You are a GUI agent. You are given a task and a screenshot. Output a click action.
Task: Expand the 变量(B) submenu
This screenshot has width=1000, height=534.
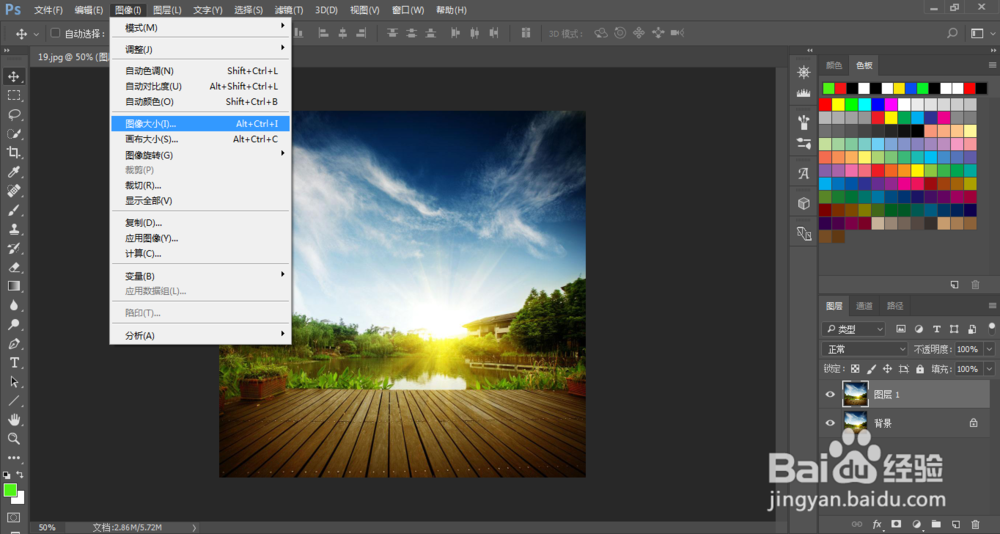tap(200, 276)
